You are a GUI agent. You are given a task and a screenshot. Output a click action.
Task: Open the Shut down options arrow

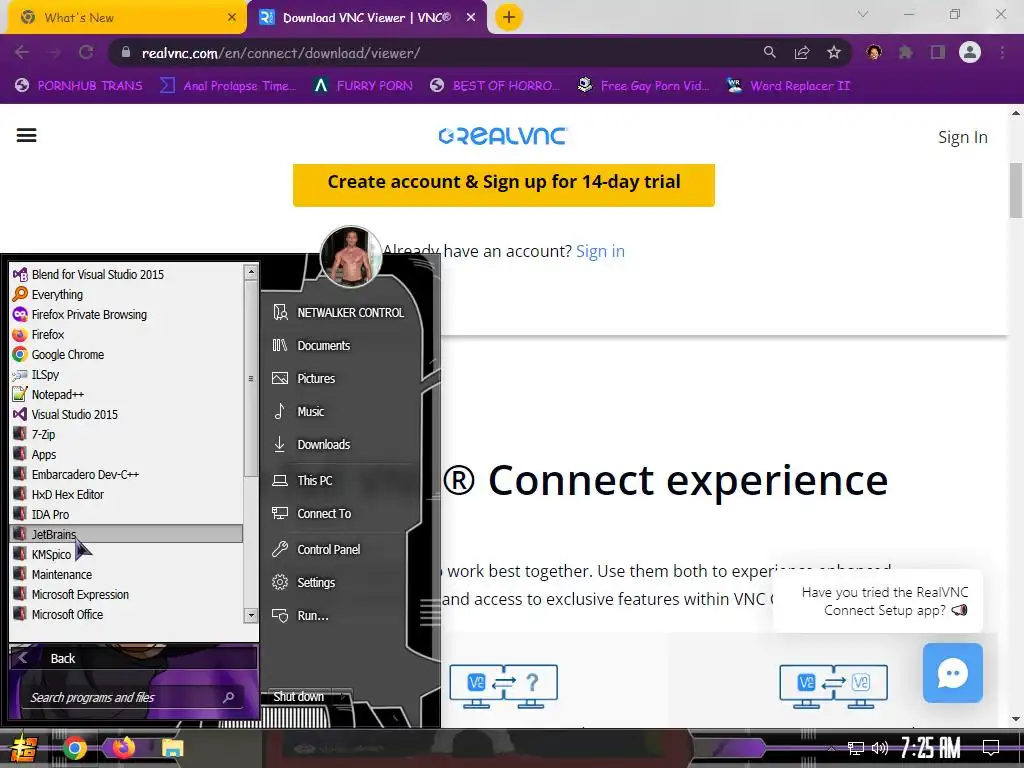pos(344,697)
